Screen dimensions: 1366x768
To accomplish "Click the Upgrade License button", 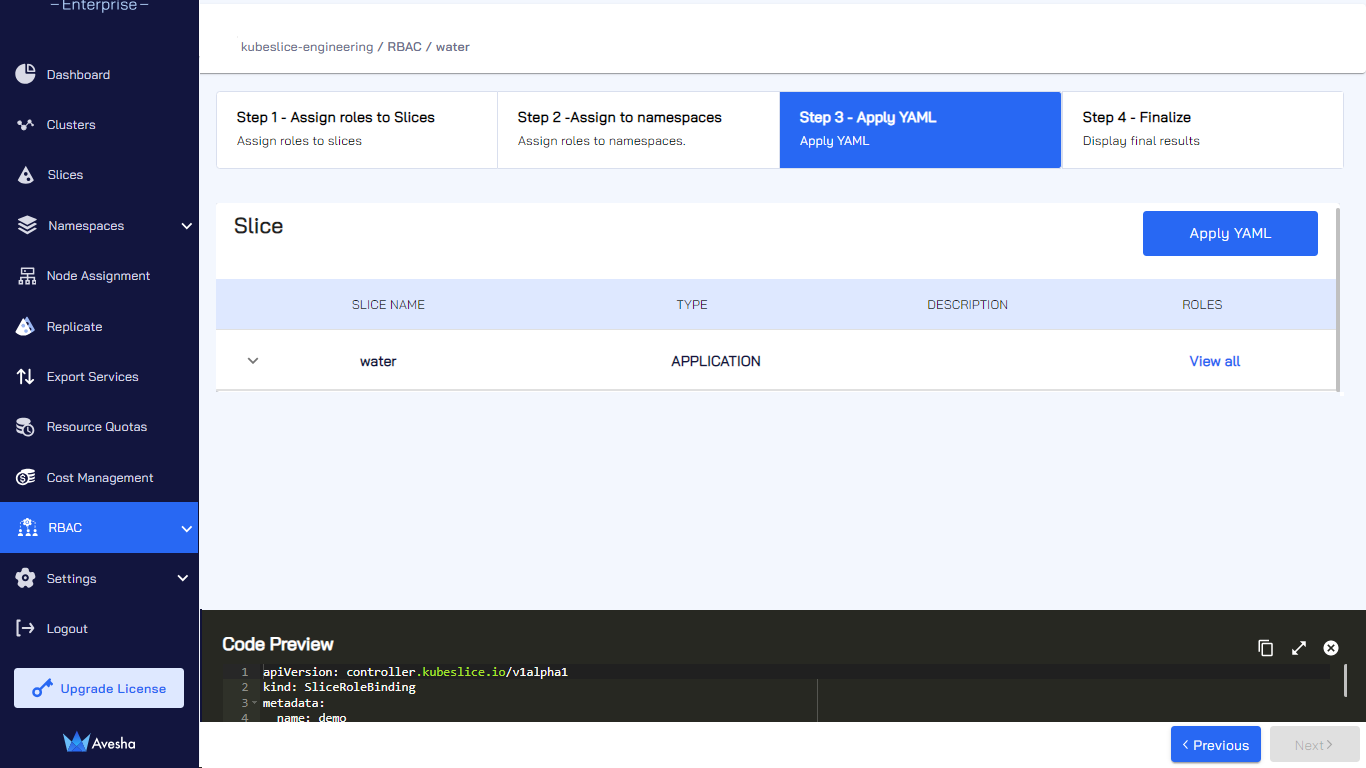I will click(99, 688).
